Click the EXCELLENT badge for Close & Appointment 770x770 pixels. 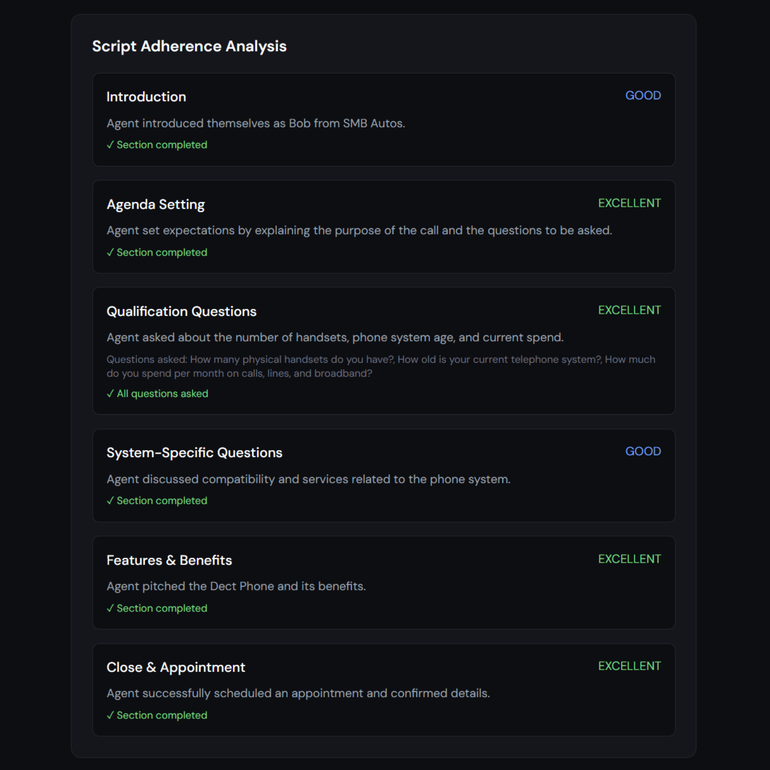point(629,666)
